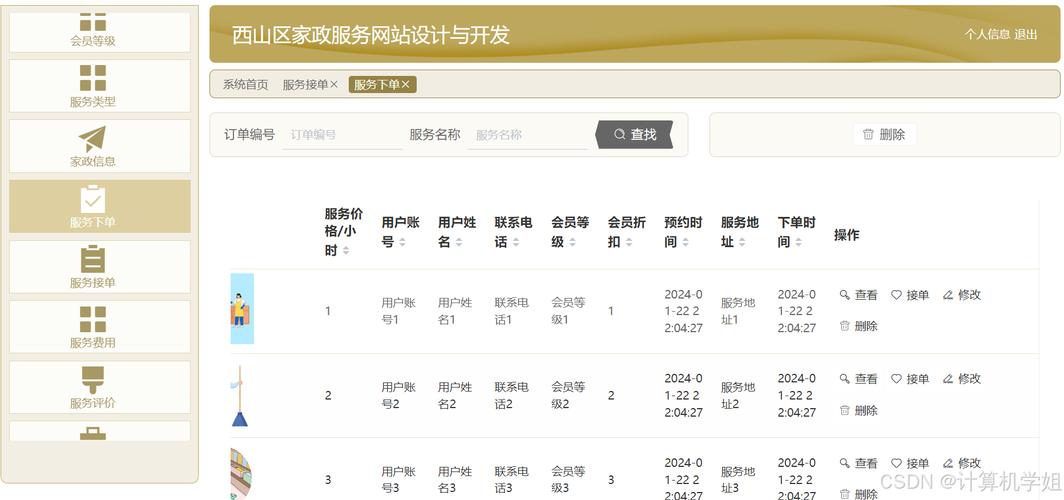The height and width of the screenshot is (500, 1064).
Task: Sort by 会员等级 column arrows
Action: 571,242
